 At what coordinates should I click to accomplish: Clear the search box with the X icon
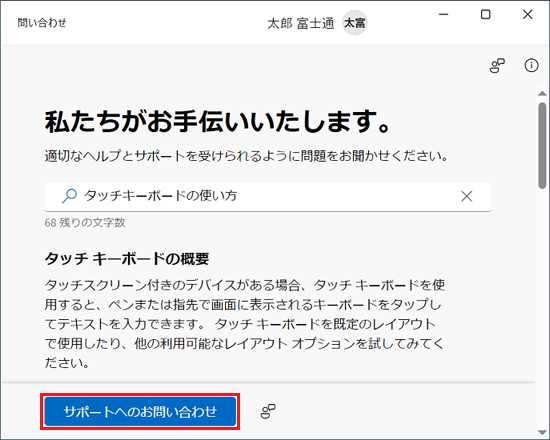467,196
